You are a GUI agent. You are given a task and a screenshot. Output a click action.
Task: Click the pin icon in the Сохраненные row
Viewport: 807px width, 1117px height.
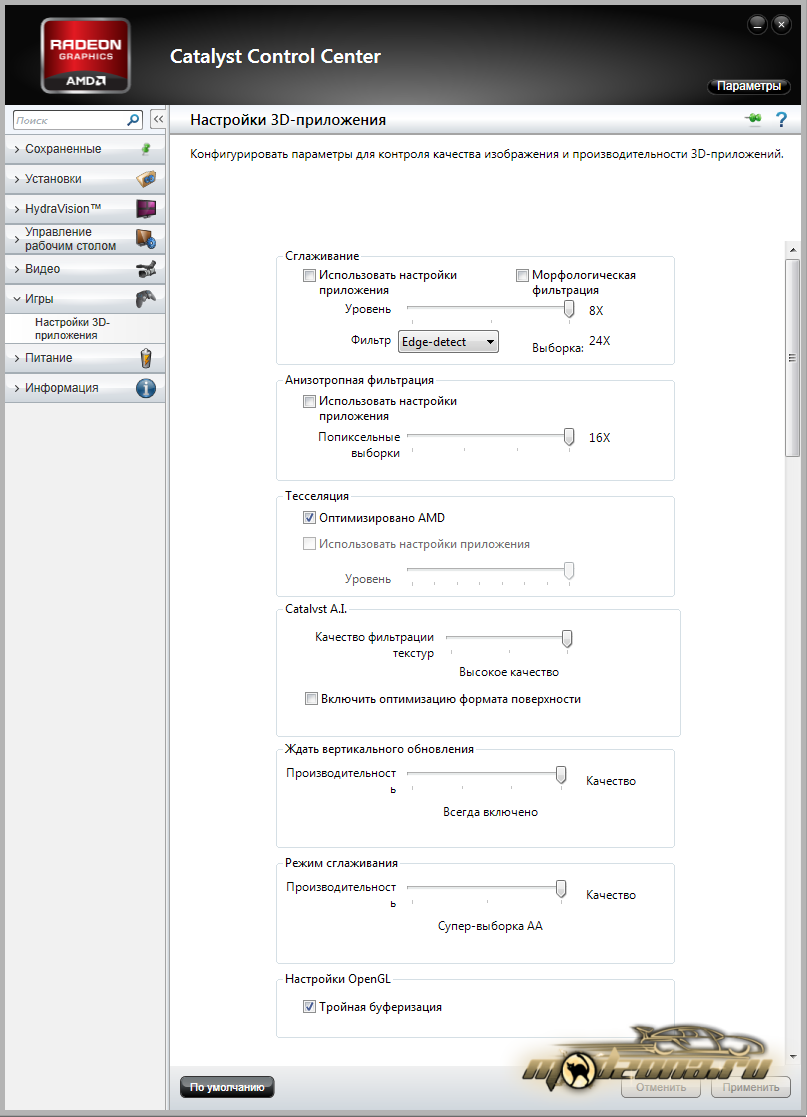click(146, 149)
